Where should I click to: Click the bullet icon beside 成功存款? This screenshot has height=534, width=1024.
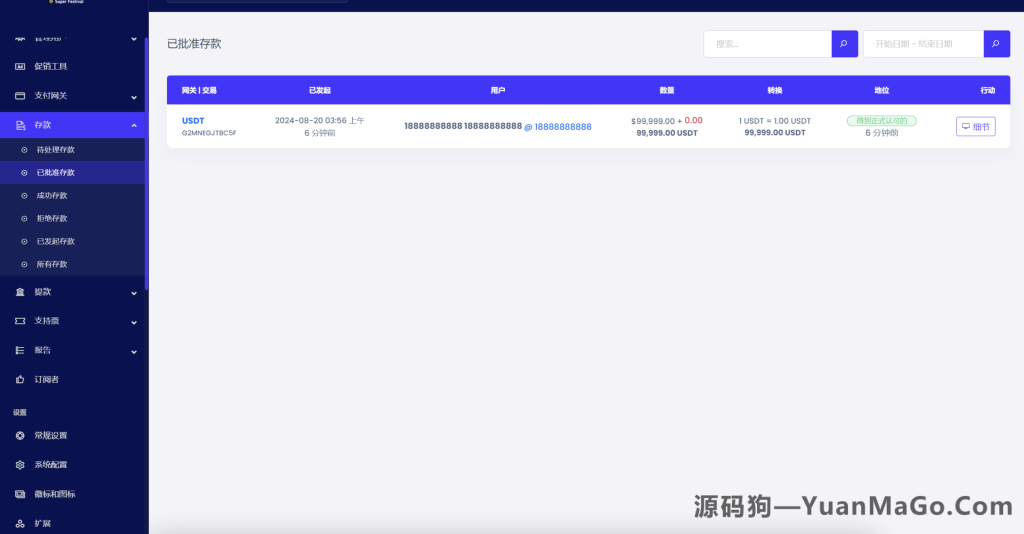pos(24,196)
